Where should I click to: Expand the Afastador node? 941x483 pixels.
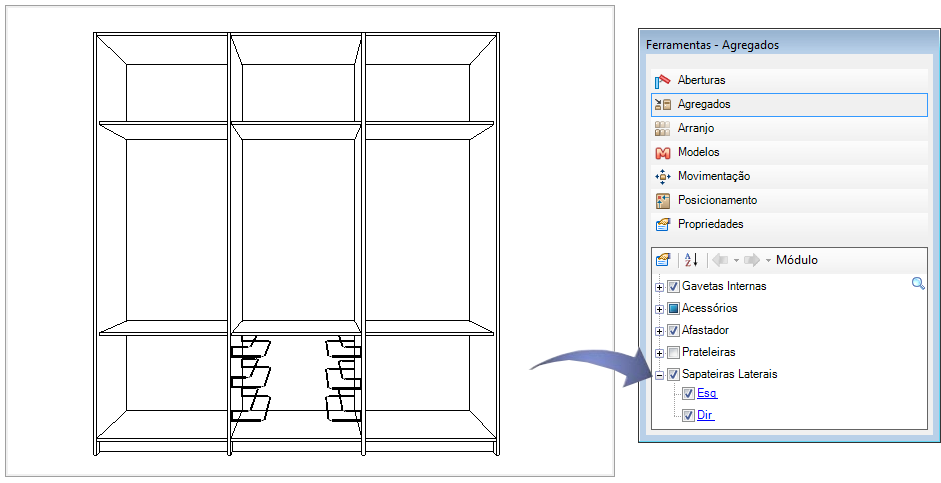pos(660,331)
